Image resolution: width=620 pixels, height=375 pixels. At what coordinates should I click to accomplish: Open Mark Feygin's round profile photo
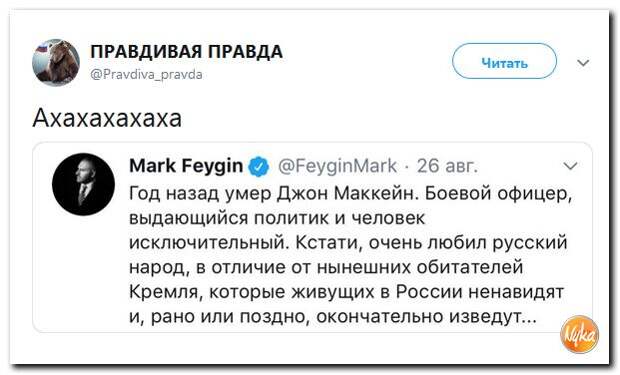(83, 184)
